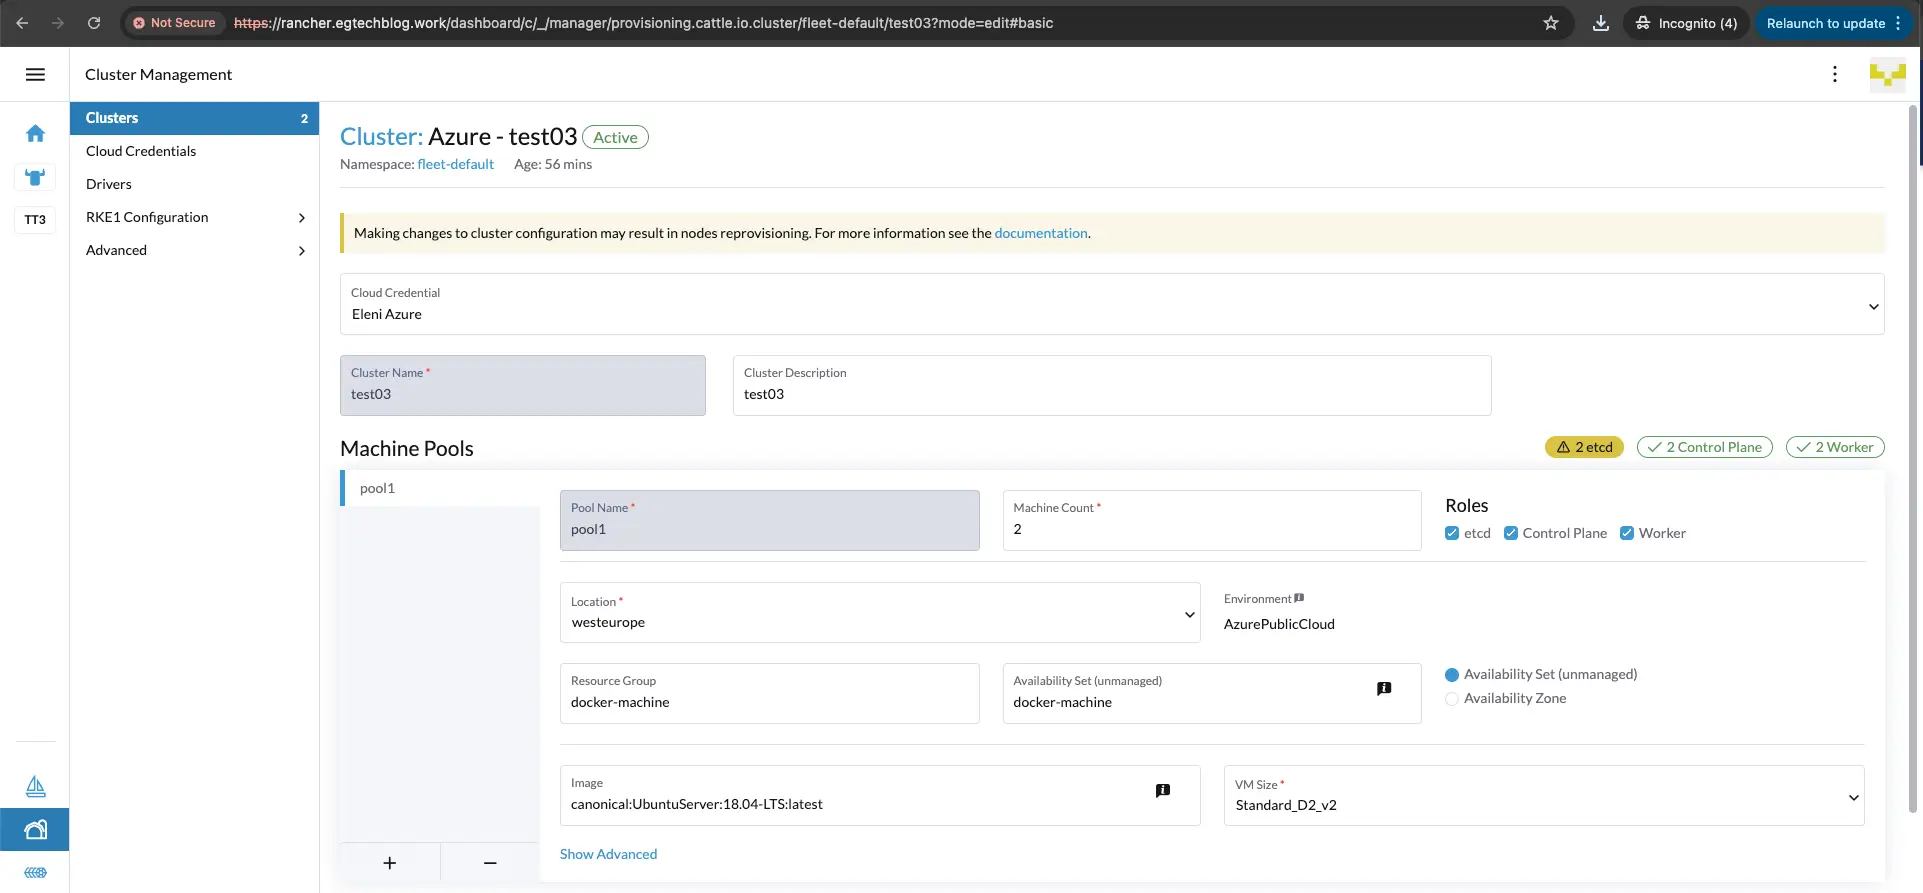
Task: Open the global settings icon at sidebar bottom
Action: pyautogui.click(x=35, y=873)
